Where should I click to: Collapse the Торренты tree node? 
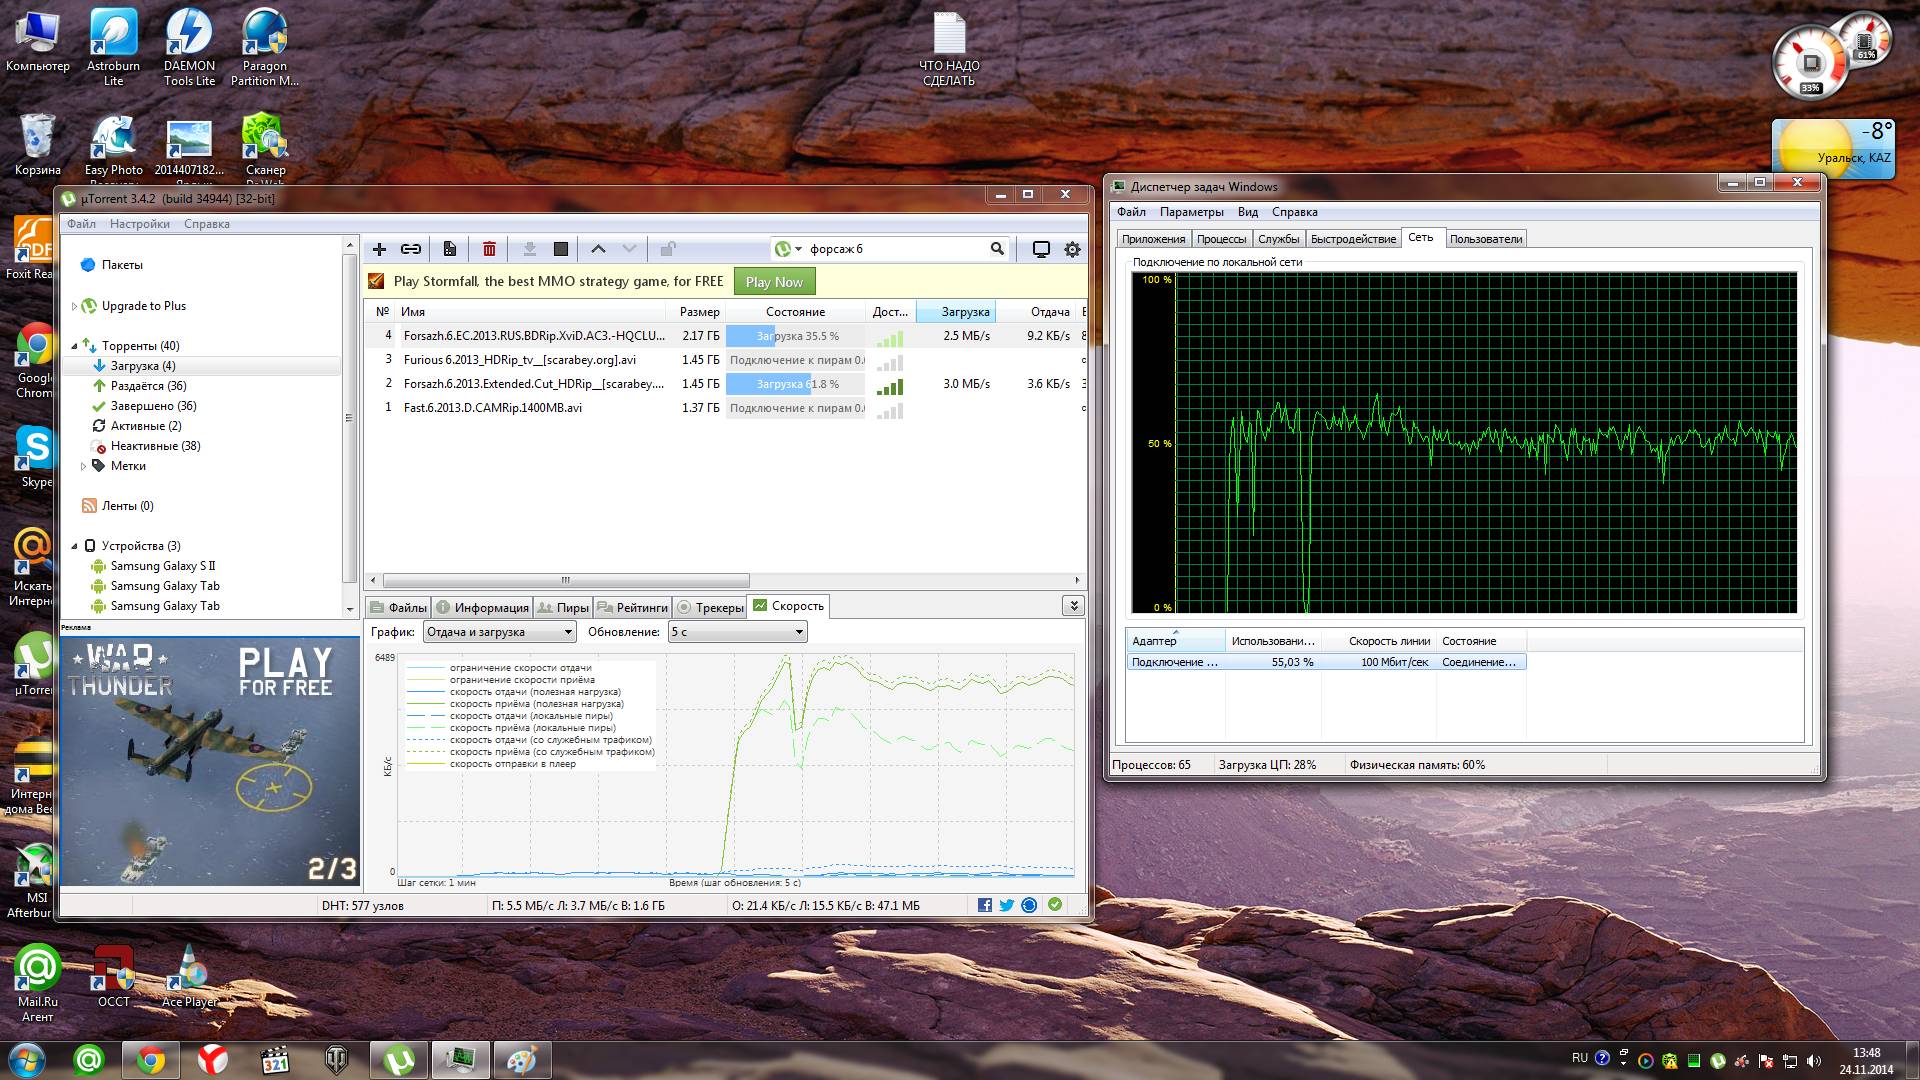point(74,346)
